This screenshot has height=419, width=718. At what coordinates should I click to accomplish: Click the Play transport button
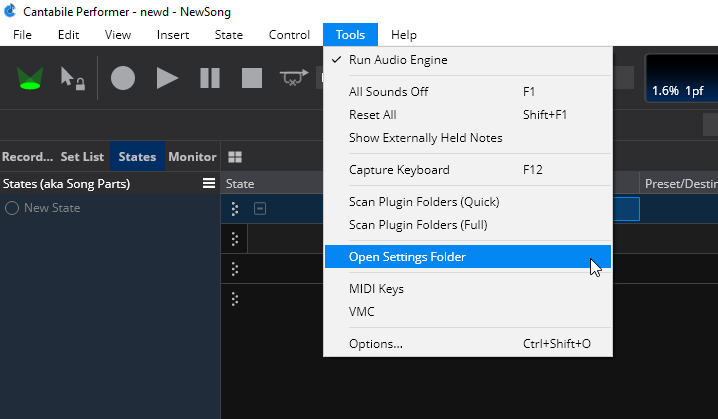pos(167,78)
